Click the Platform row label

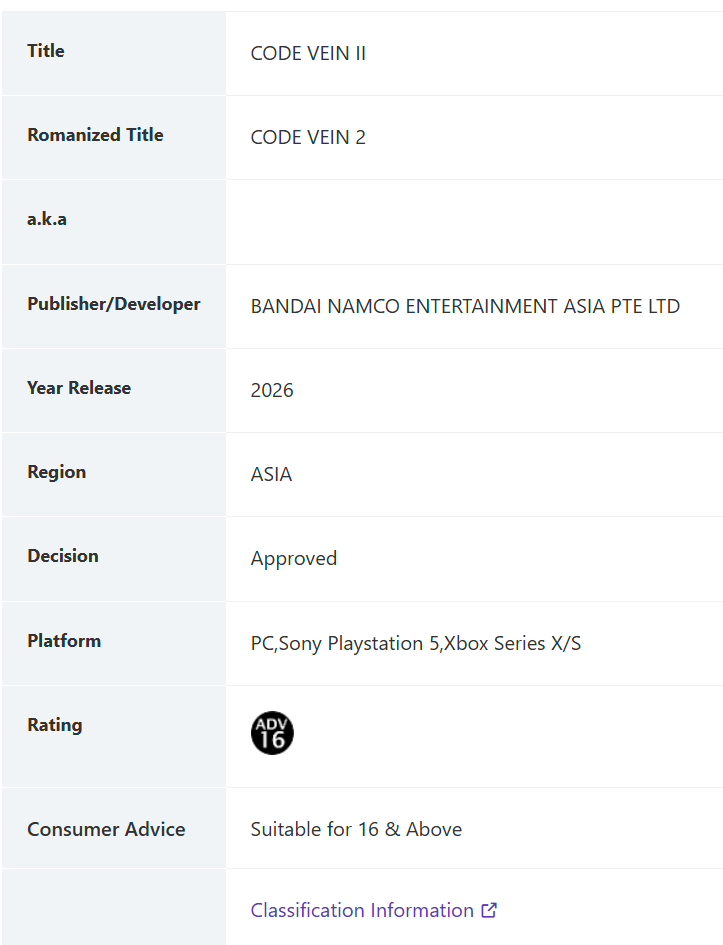coord(64,641)
